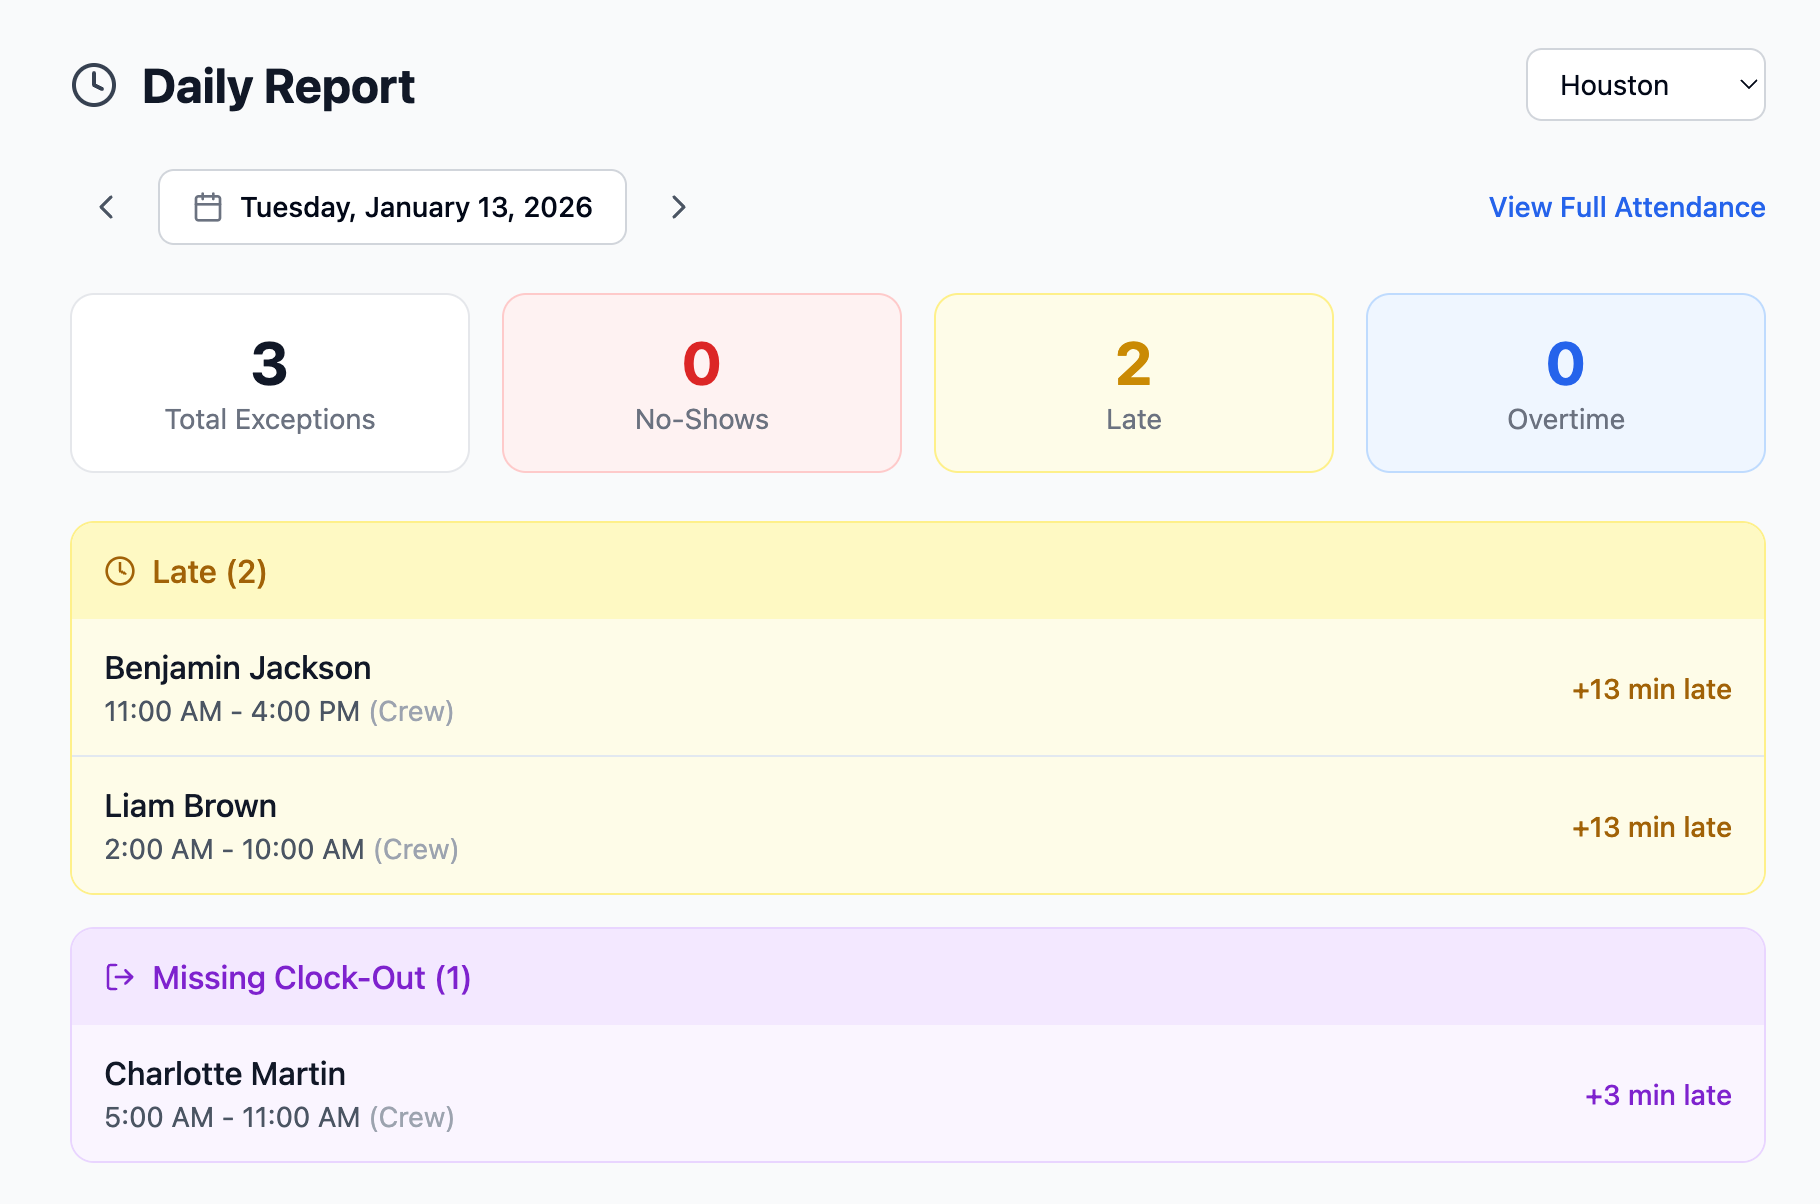This screenshot has height=1204, width=1820.
Task: Advance to the next day arrow
Action: pos(678,207)
